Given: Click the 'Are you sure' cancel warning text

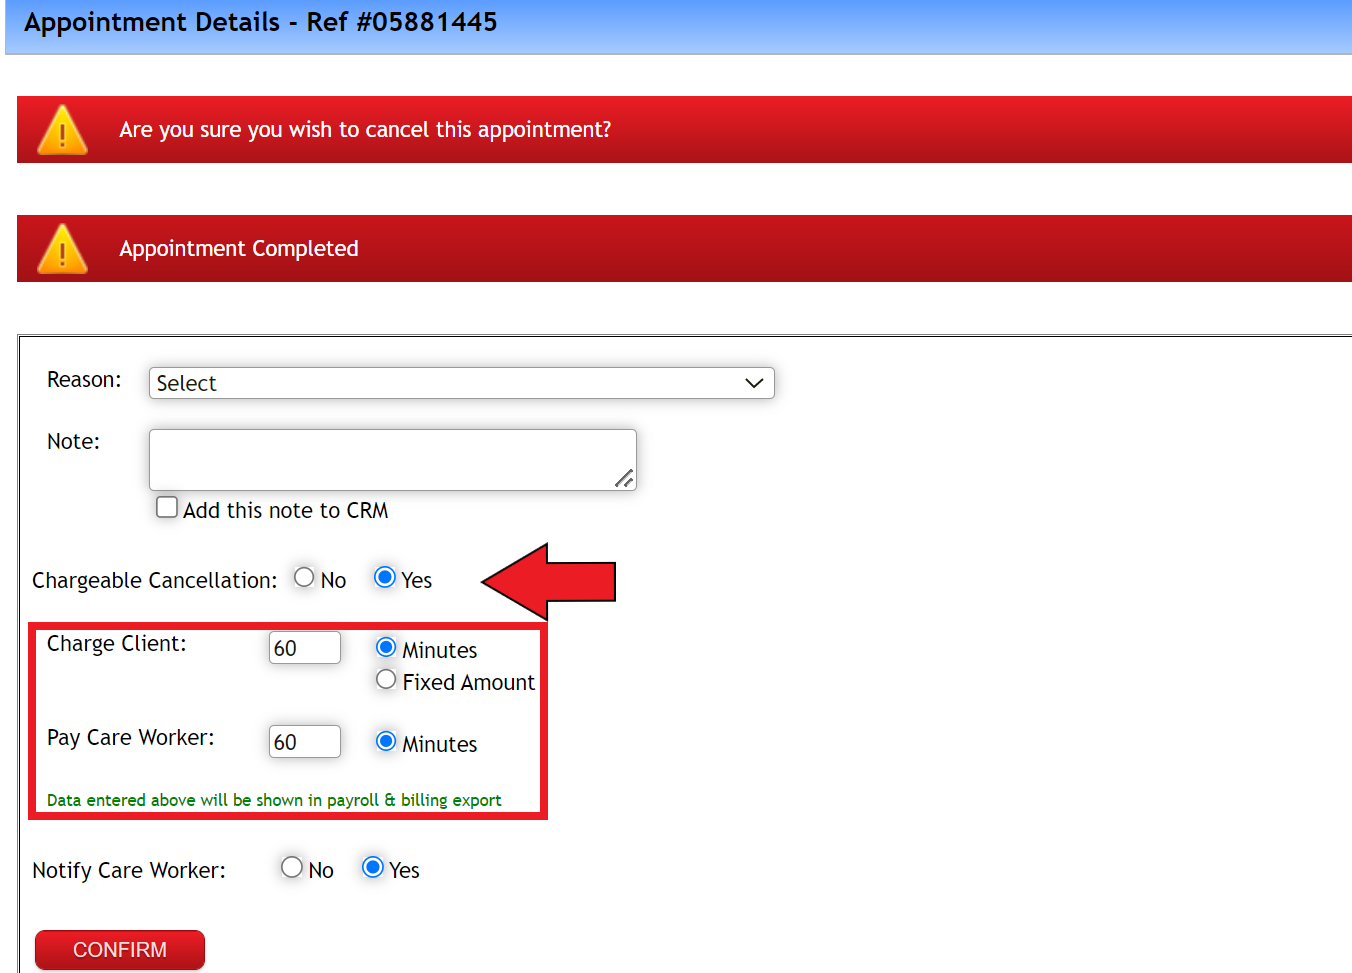Looking at the screenshot, I should tap(365, 130).
